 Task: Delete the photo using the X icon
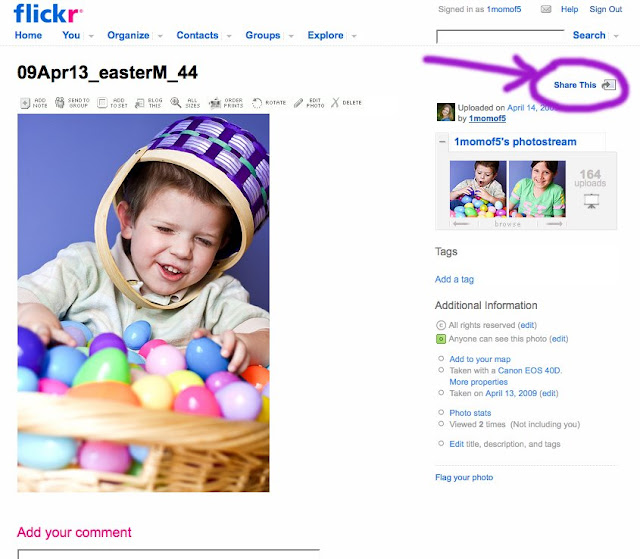click(x=335, y=102)
